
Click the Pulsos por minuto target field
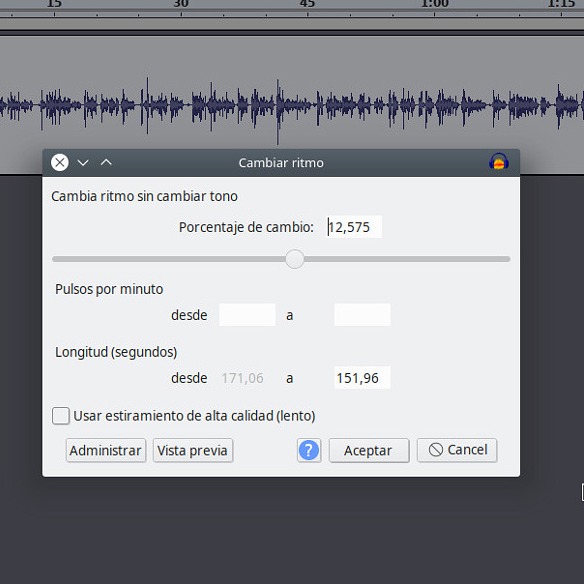[362, 315]
